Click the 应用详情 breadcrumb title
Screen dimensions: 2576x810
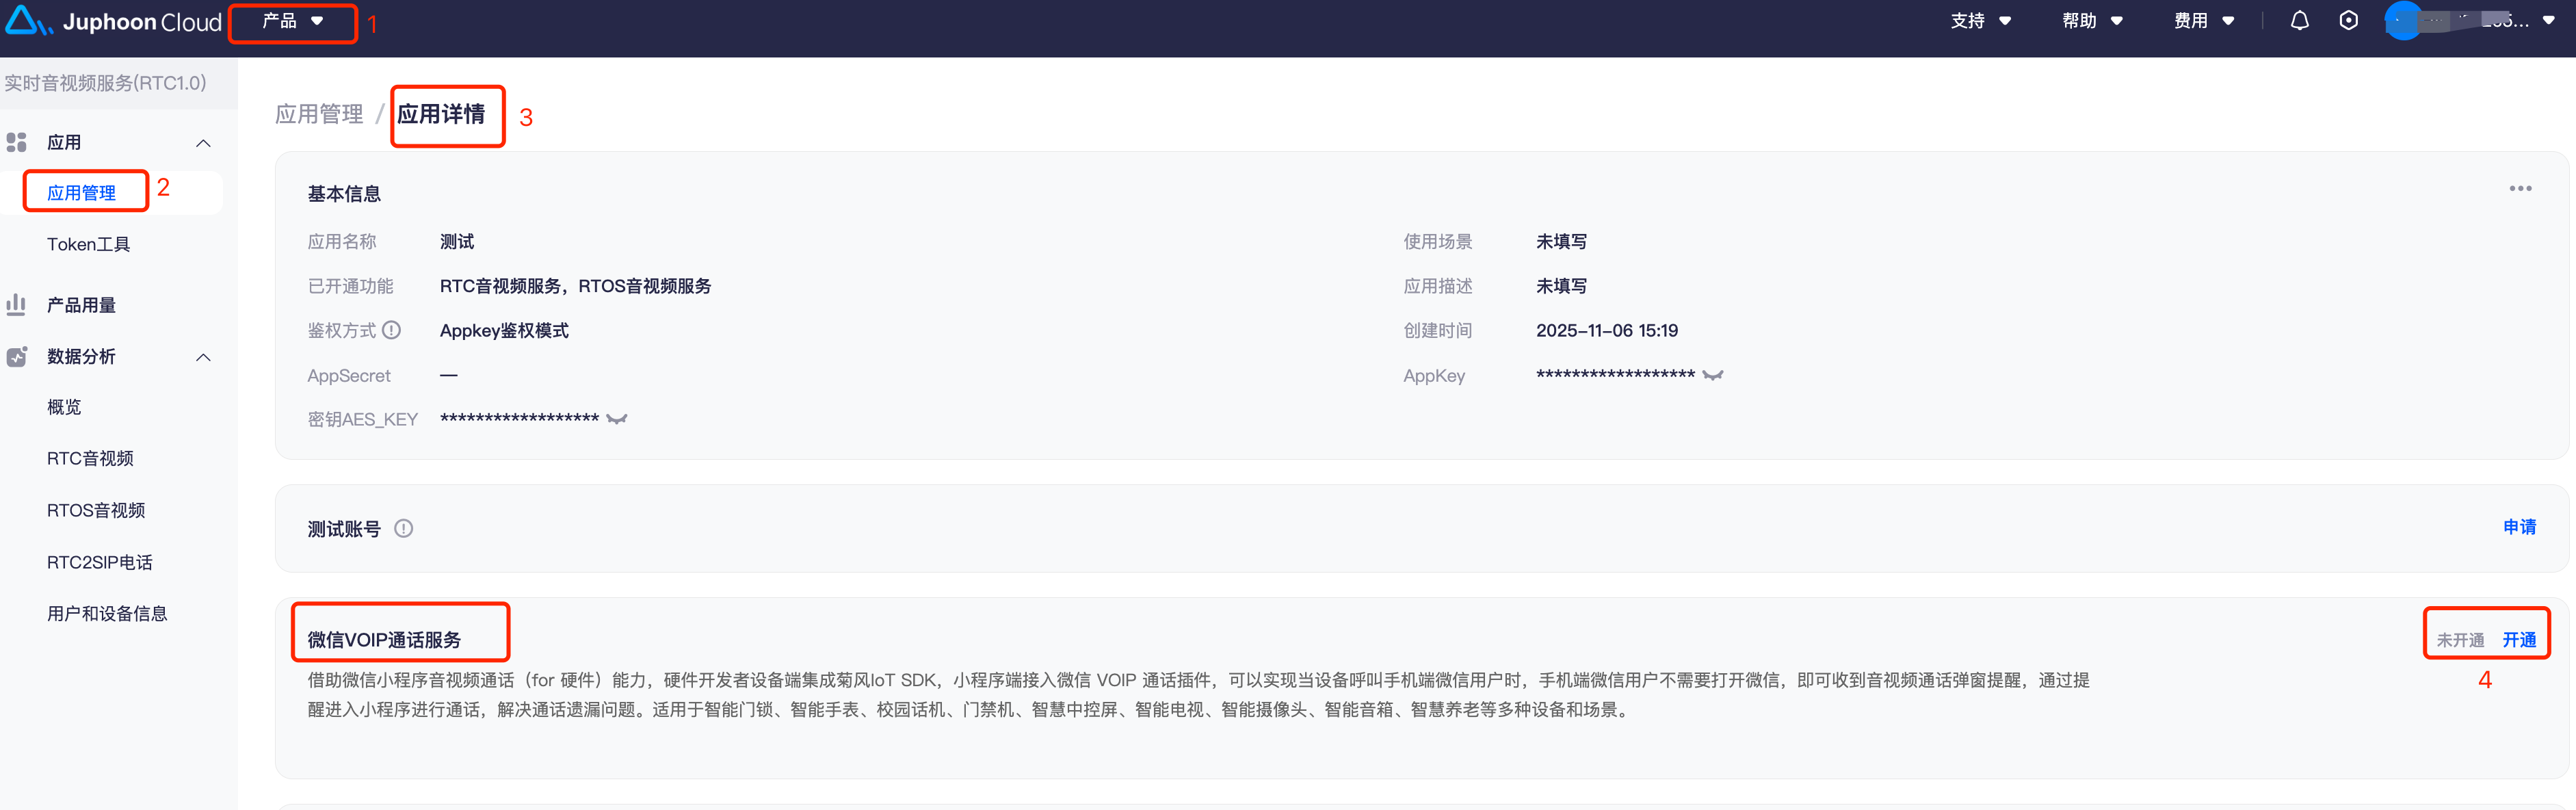[x=441, y=114]
